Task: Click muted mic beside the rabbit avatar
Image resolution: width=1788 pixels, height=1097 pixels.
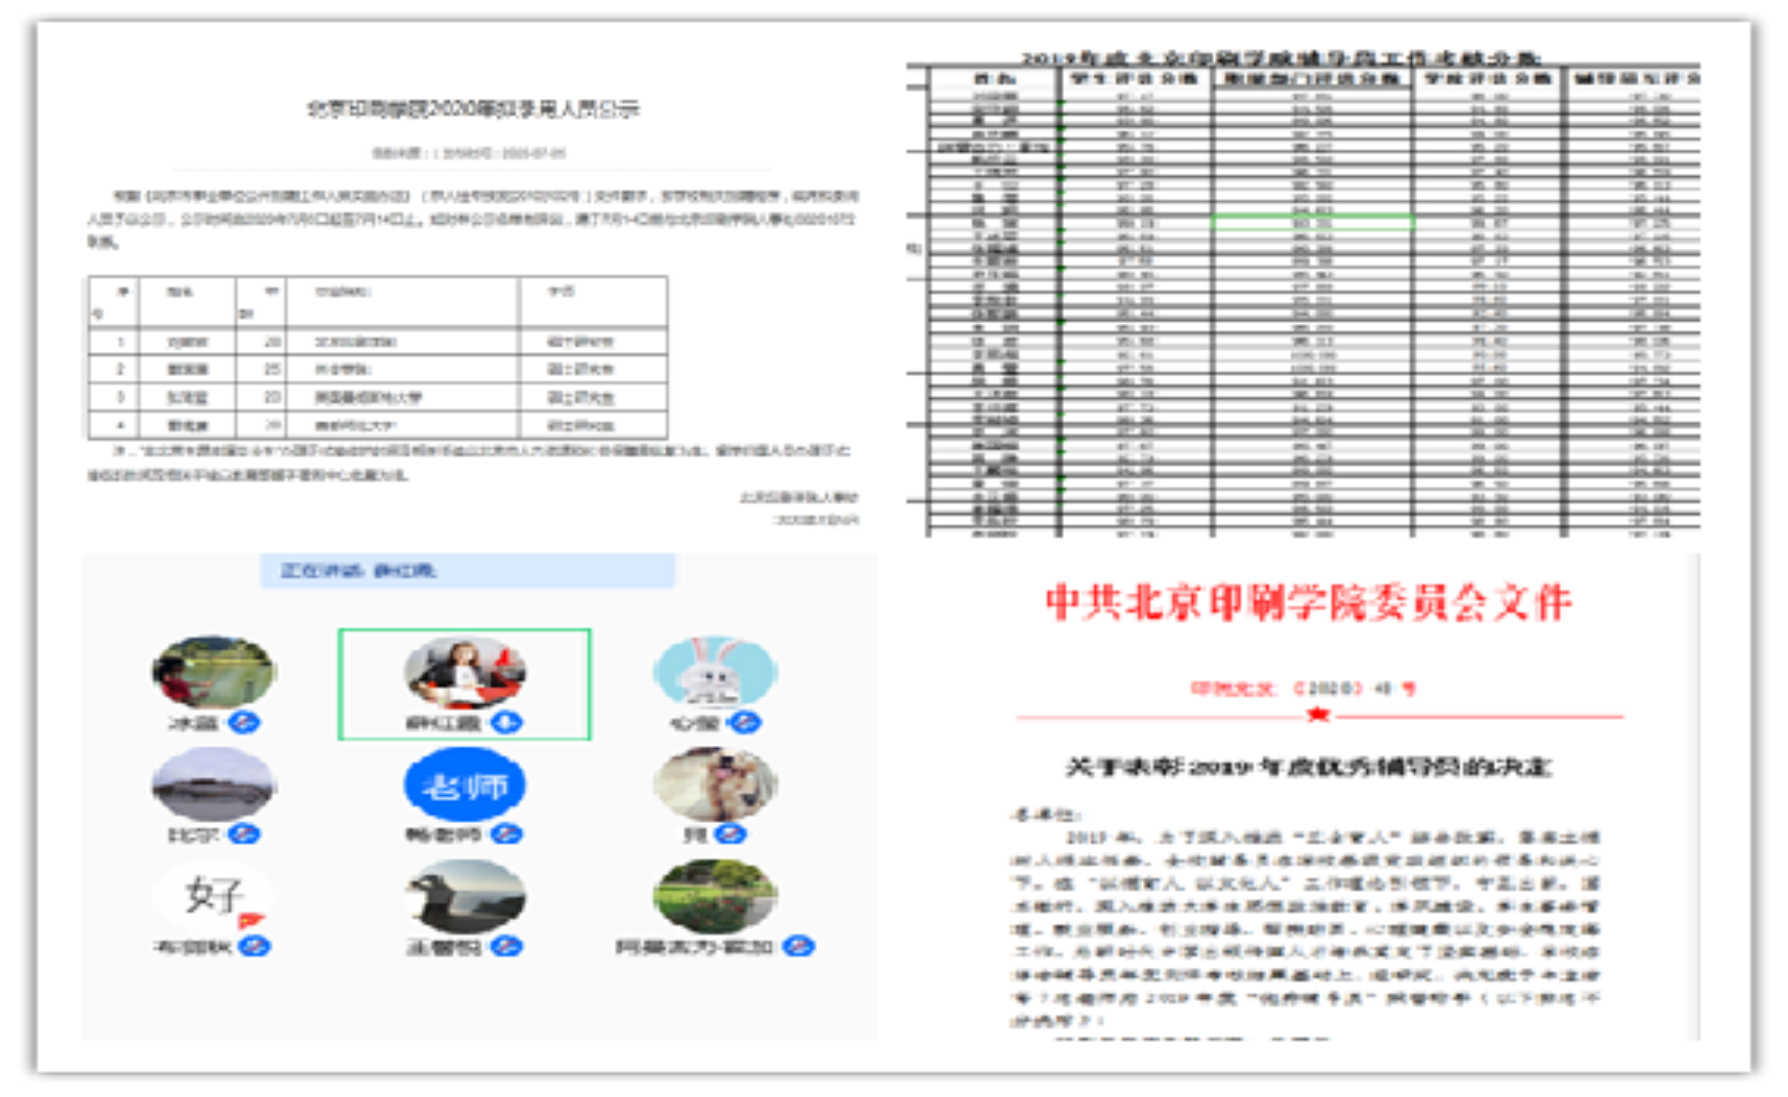Action: (x=745, y=722)
